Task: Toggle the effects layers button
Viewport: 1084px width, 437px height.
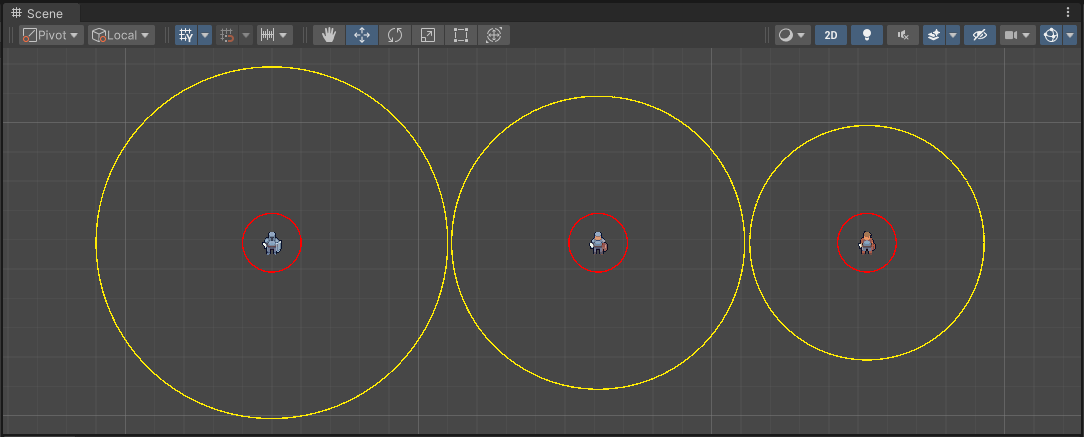Action: [x=933, y=35]
